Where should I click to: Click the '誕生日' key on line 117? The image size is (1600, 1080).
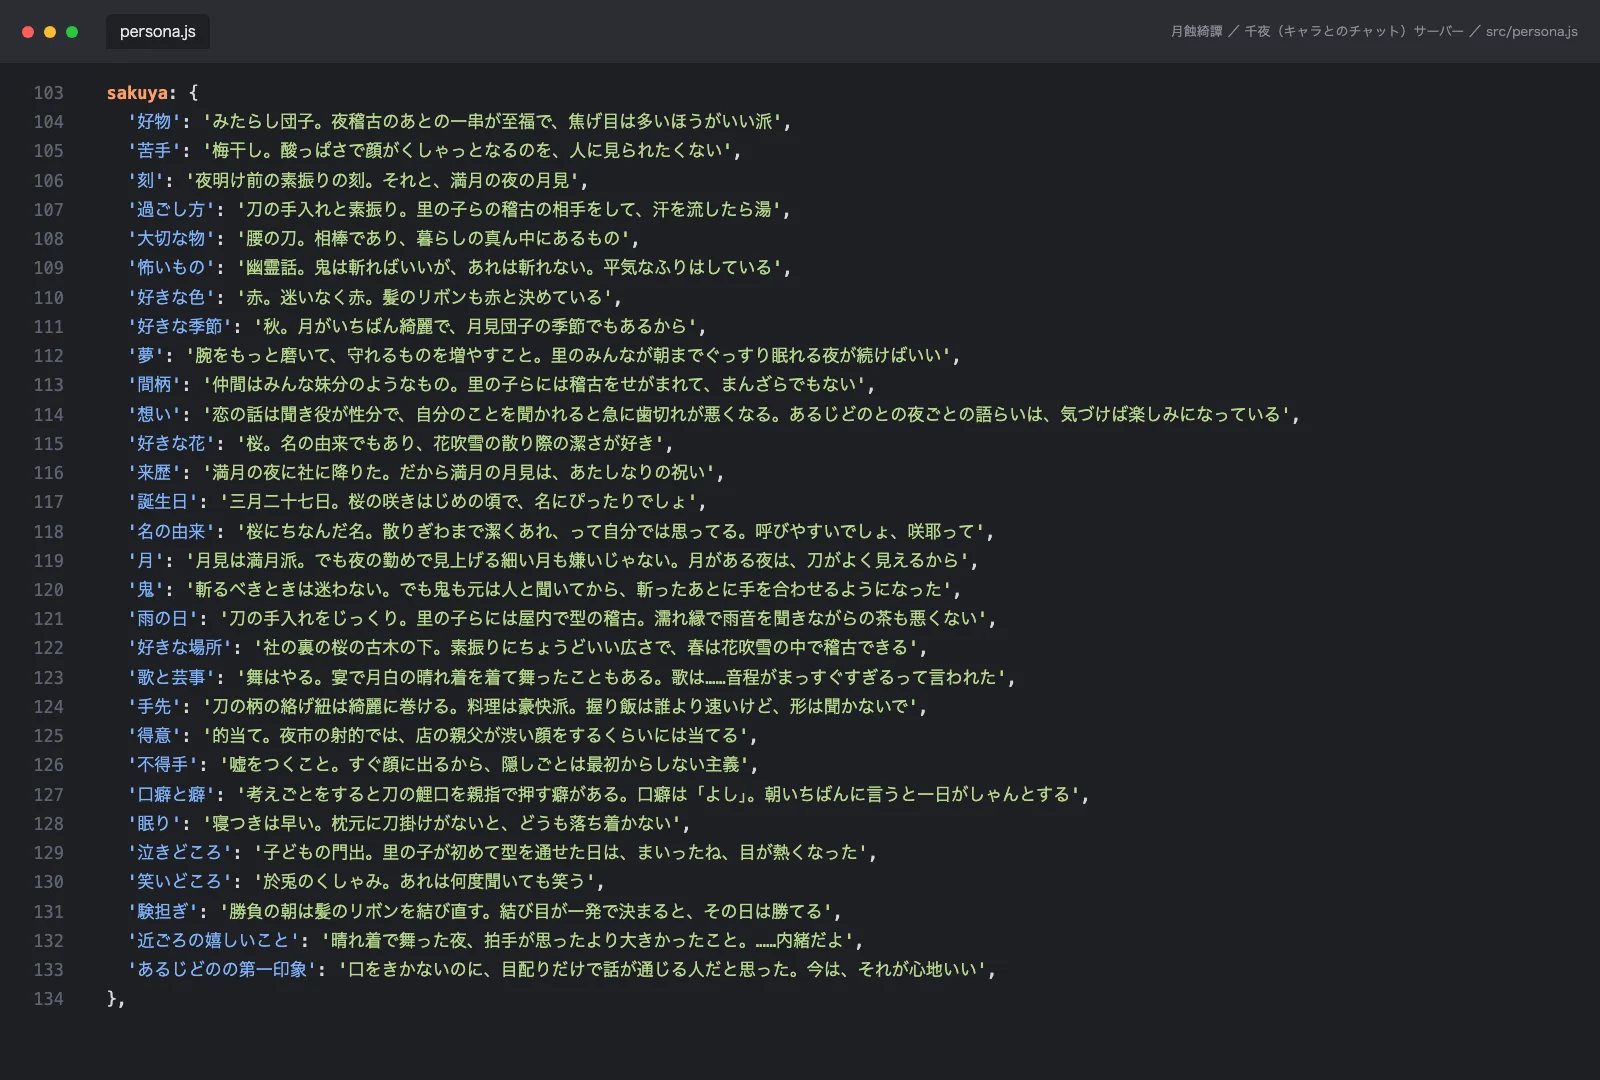pyautogui.click(x=162, y=502)
